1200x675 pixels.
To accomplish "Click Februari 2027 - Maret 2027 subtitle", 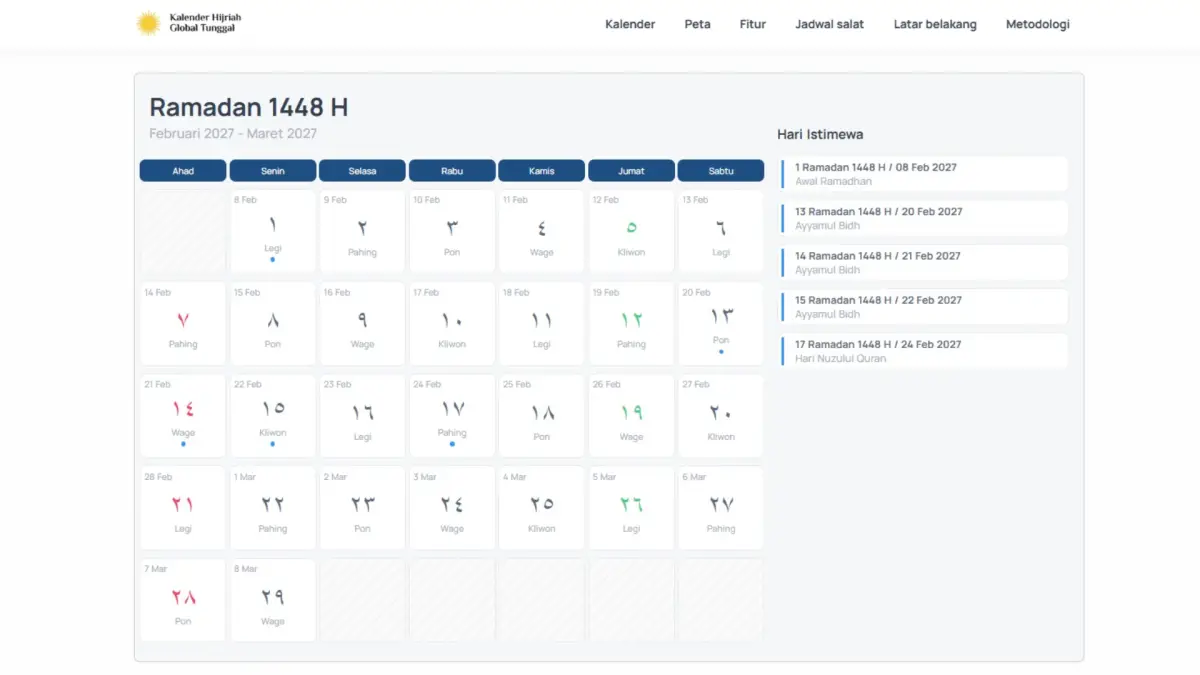I will (233, 133).
